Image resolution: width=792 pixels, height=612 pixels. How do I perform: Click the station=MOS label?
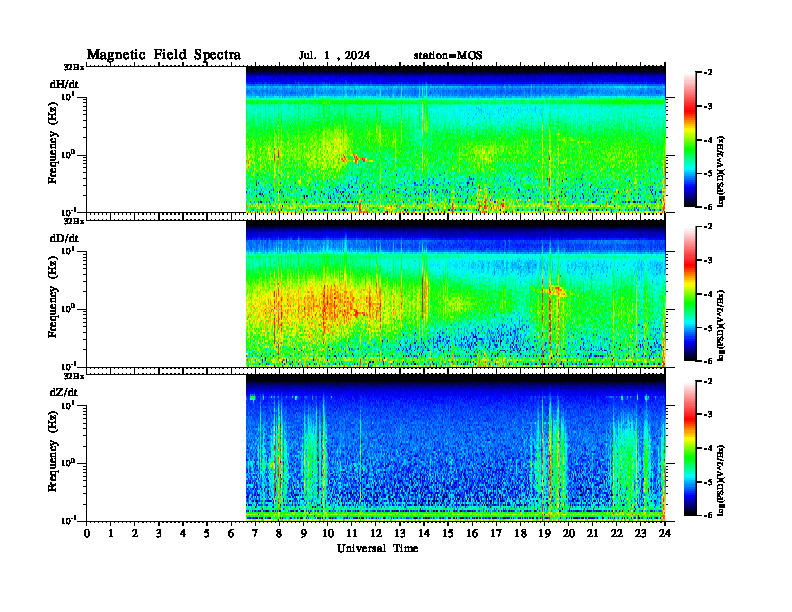448,56
